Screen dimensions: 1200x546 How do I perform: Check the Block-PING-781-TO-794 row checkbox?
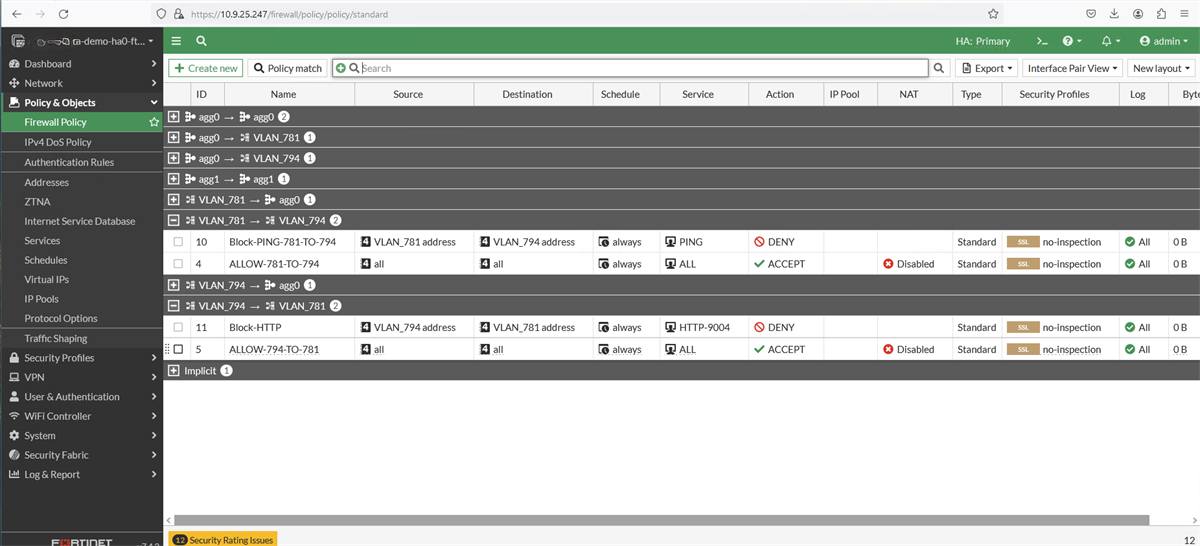pos(178,242)
